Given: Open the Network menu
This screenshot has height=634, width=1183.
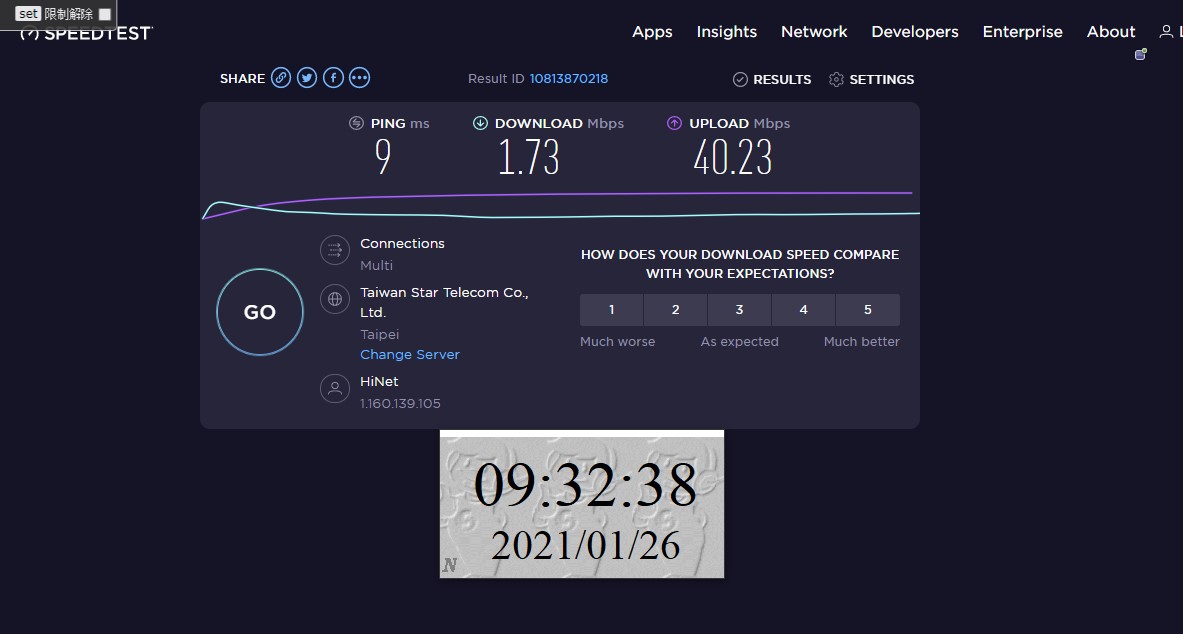Looking at the screenshot, I should coord(814,32).
